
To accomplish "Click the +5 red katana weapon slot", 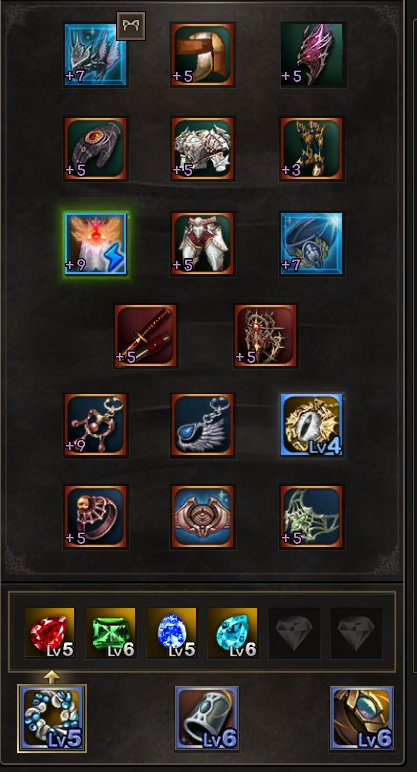I will pyautogui.click(x=145, y=336).
